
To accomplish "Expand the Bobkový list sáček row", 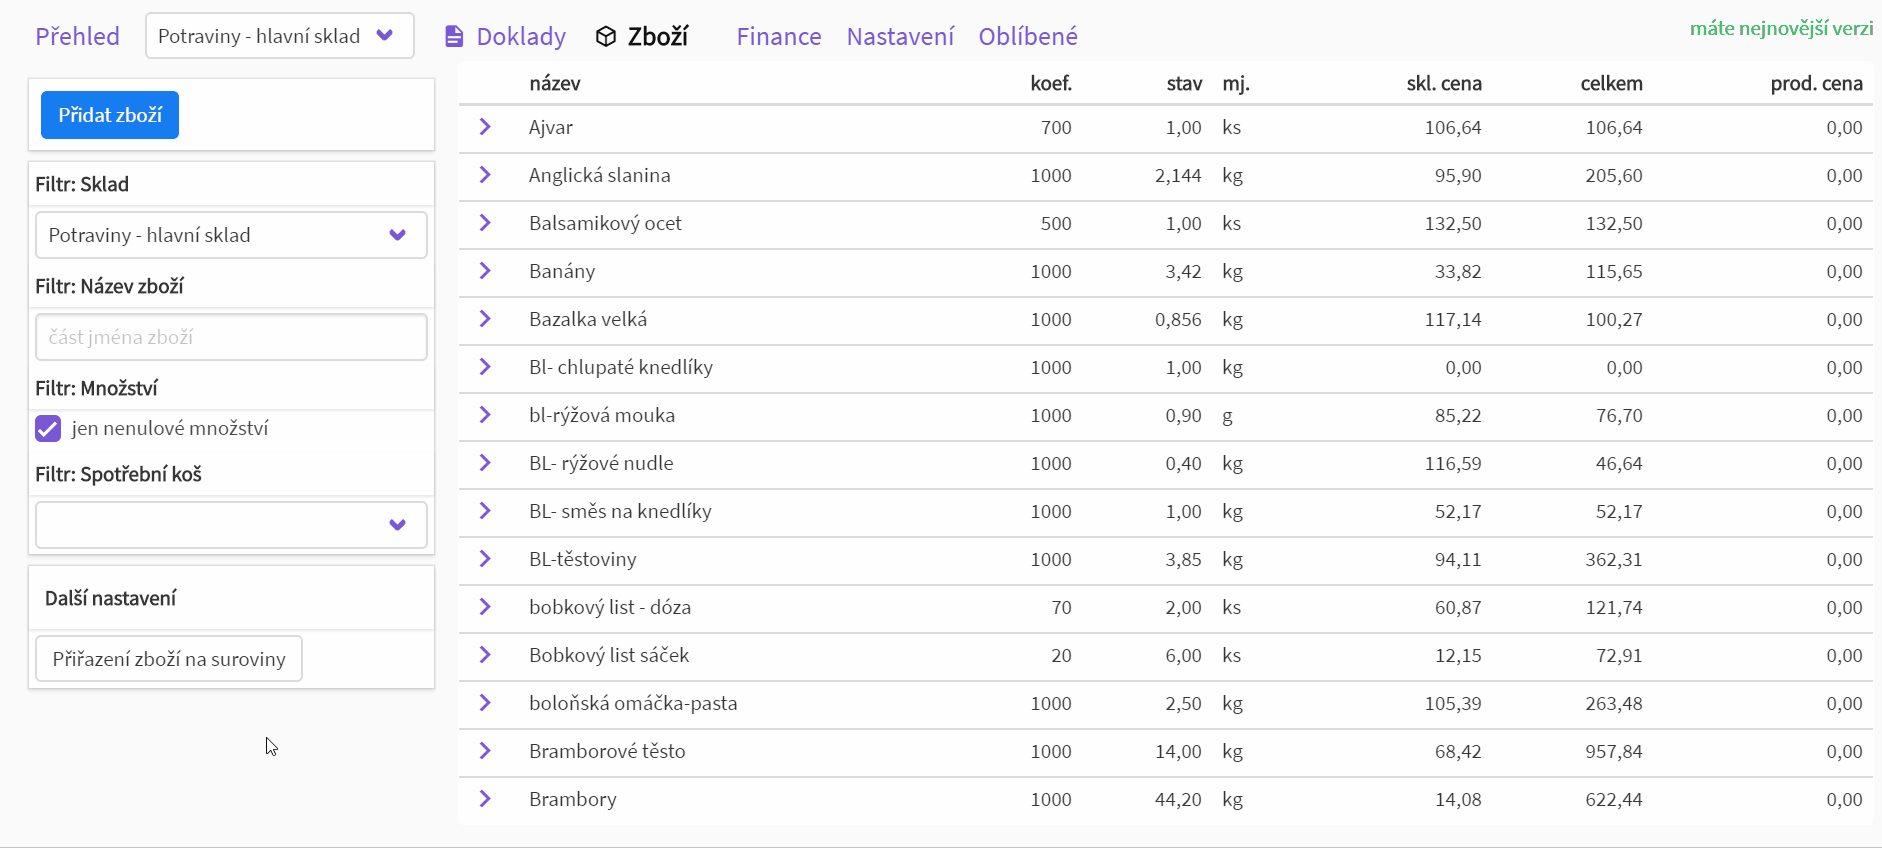I will click(x=485, y=655).
